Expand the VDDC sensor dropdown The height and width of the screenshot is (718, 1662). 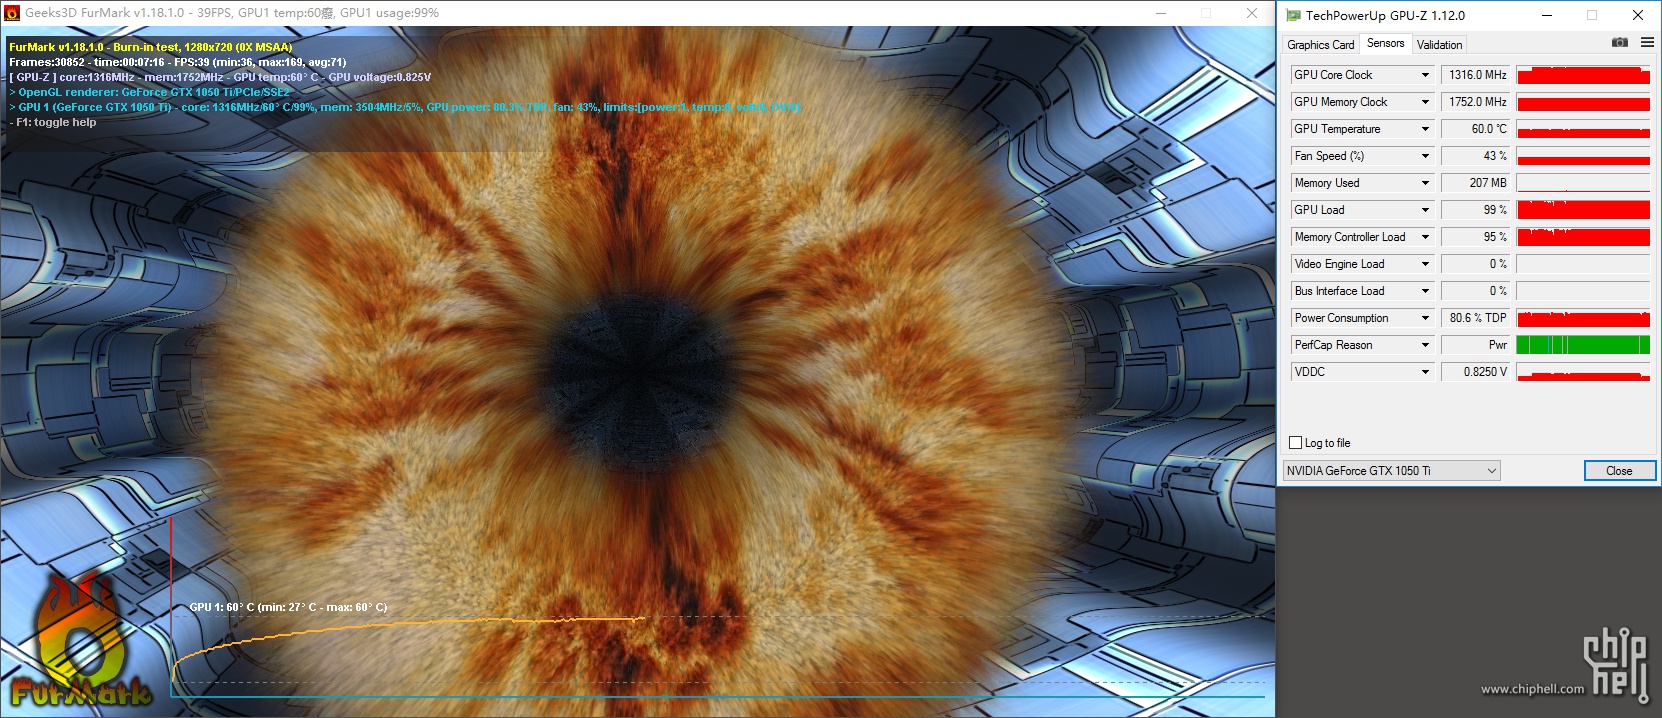click(x=1425, y=372)
